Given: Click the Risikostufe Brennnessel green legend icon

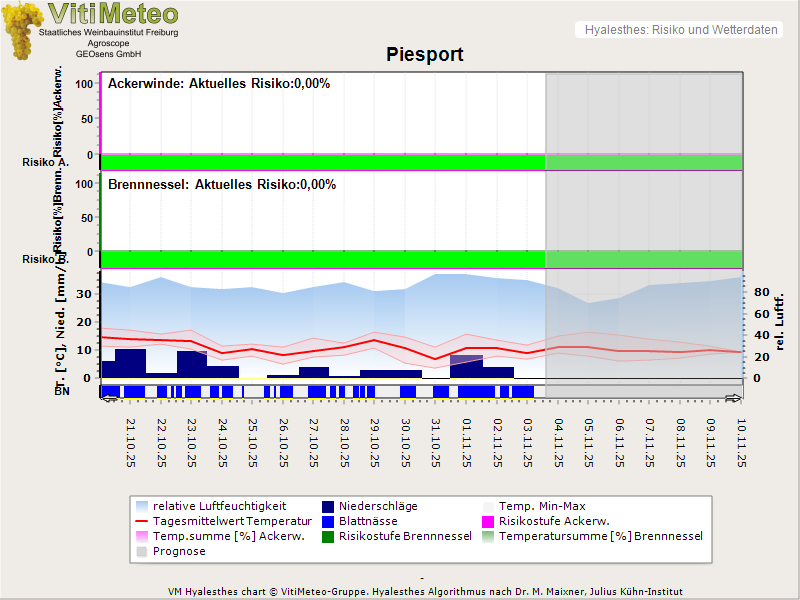Looking at the screenshot, I should [x=329, y=536].
